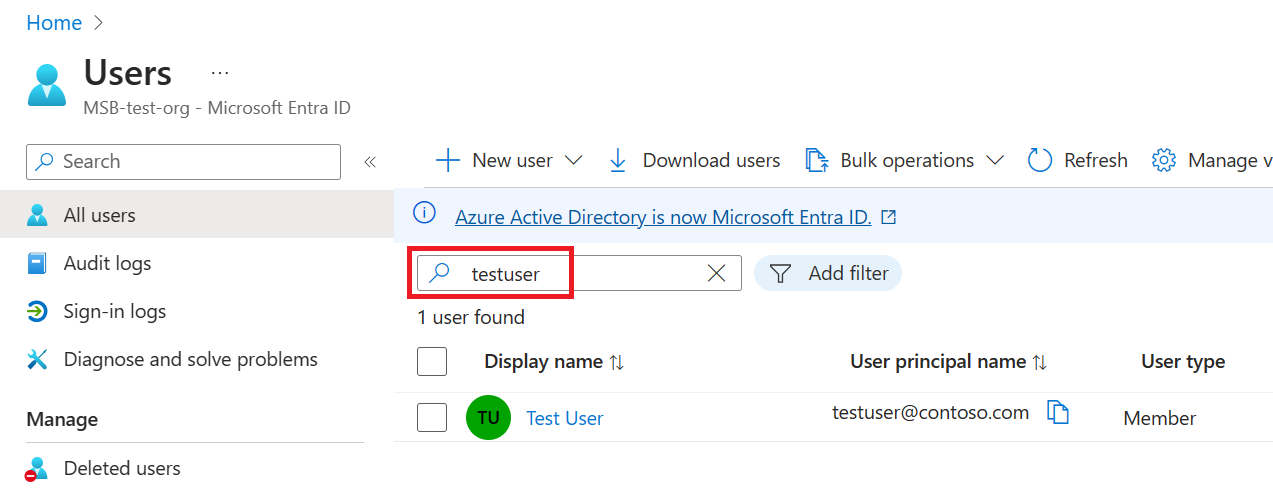The height and width of the screenshot is (500, 1273).
Task: Open Audit logs in sidebar
Action: (107, 264)
